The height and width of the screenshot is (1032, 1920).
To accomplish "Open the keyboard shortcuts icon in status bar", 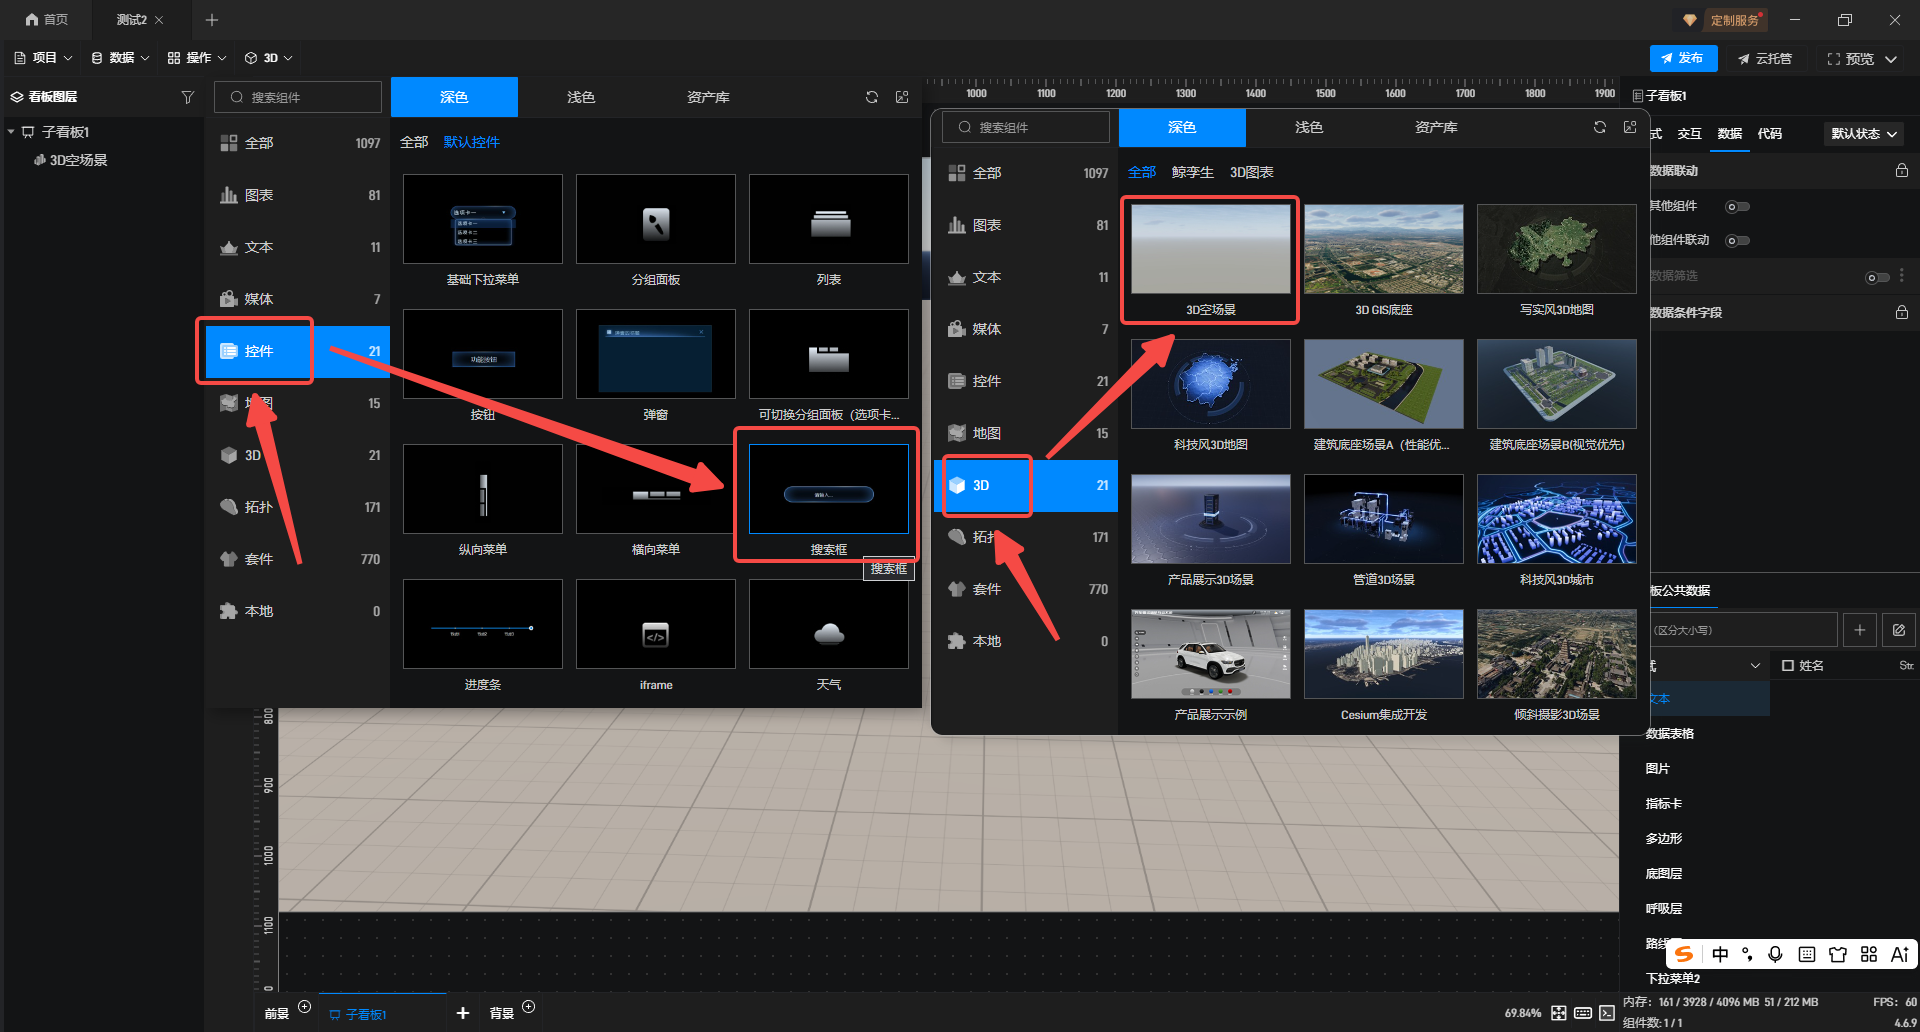I will (1583, 1013).
